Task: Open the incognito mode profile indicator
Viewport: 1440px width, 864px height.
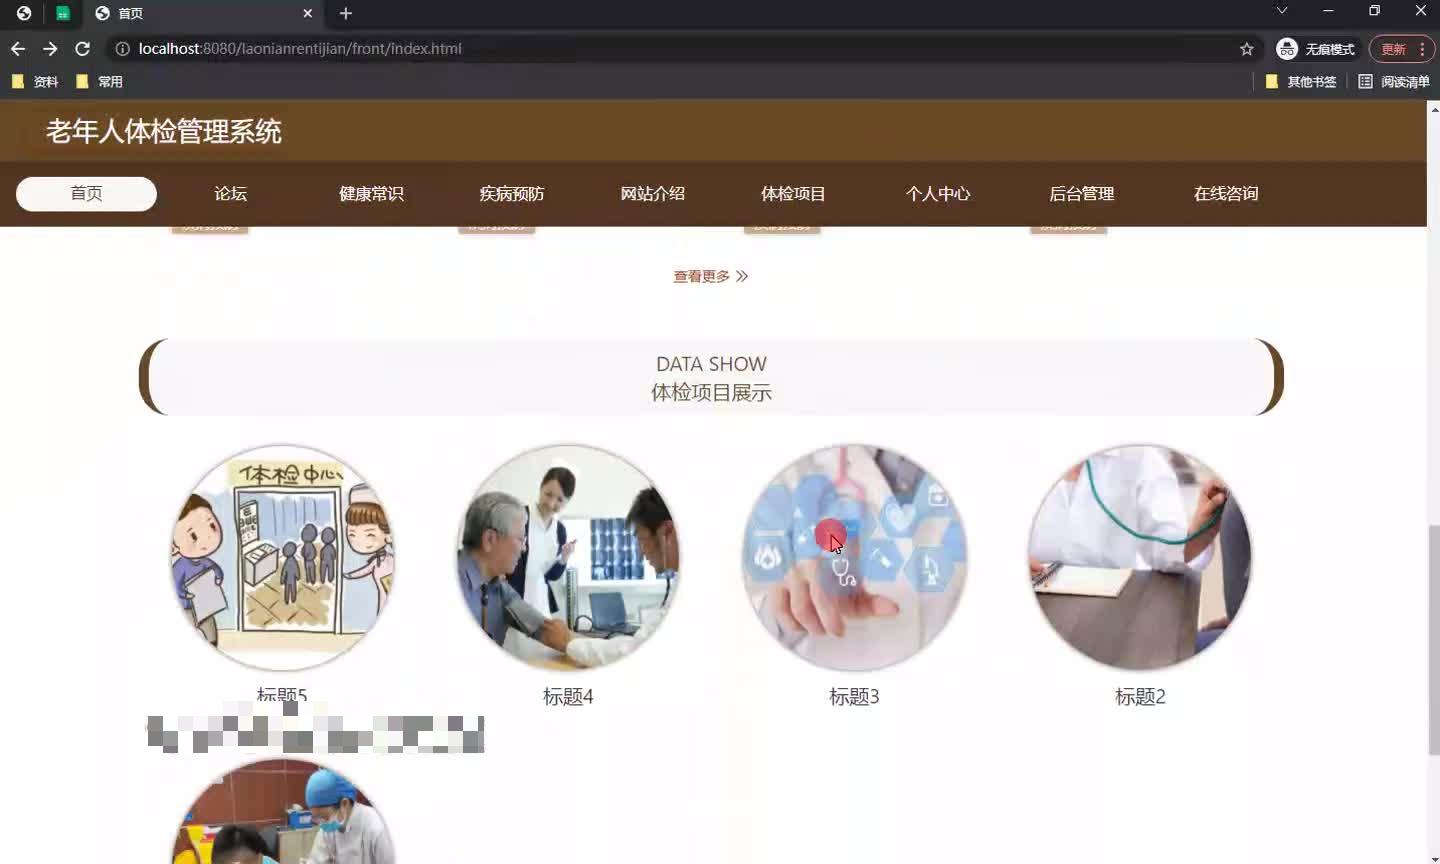Action: pos(1316,49)
